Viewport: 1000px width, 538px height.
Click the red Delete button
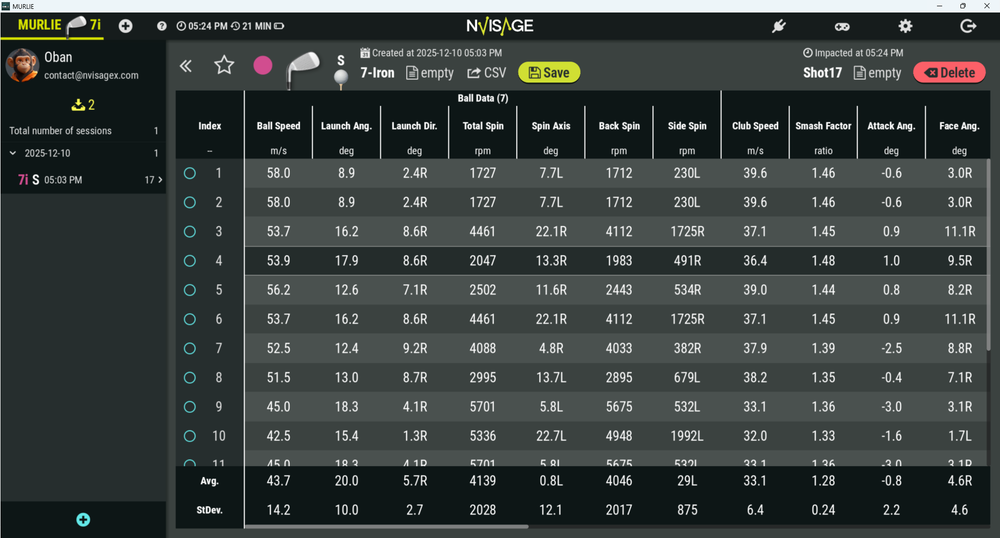click(950, 73)
